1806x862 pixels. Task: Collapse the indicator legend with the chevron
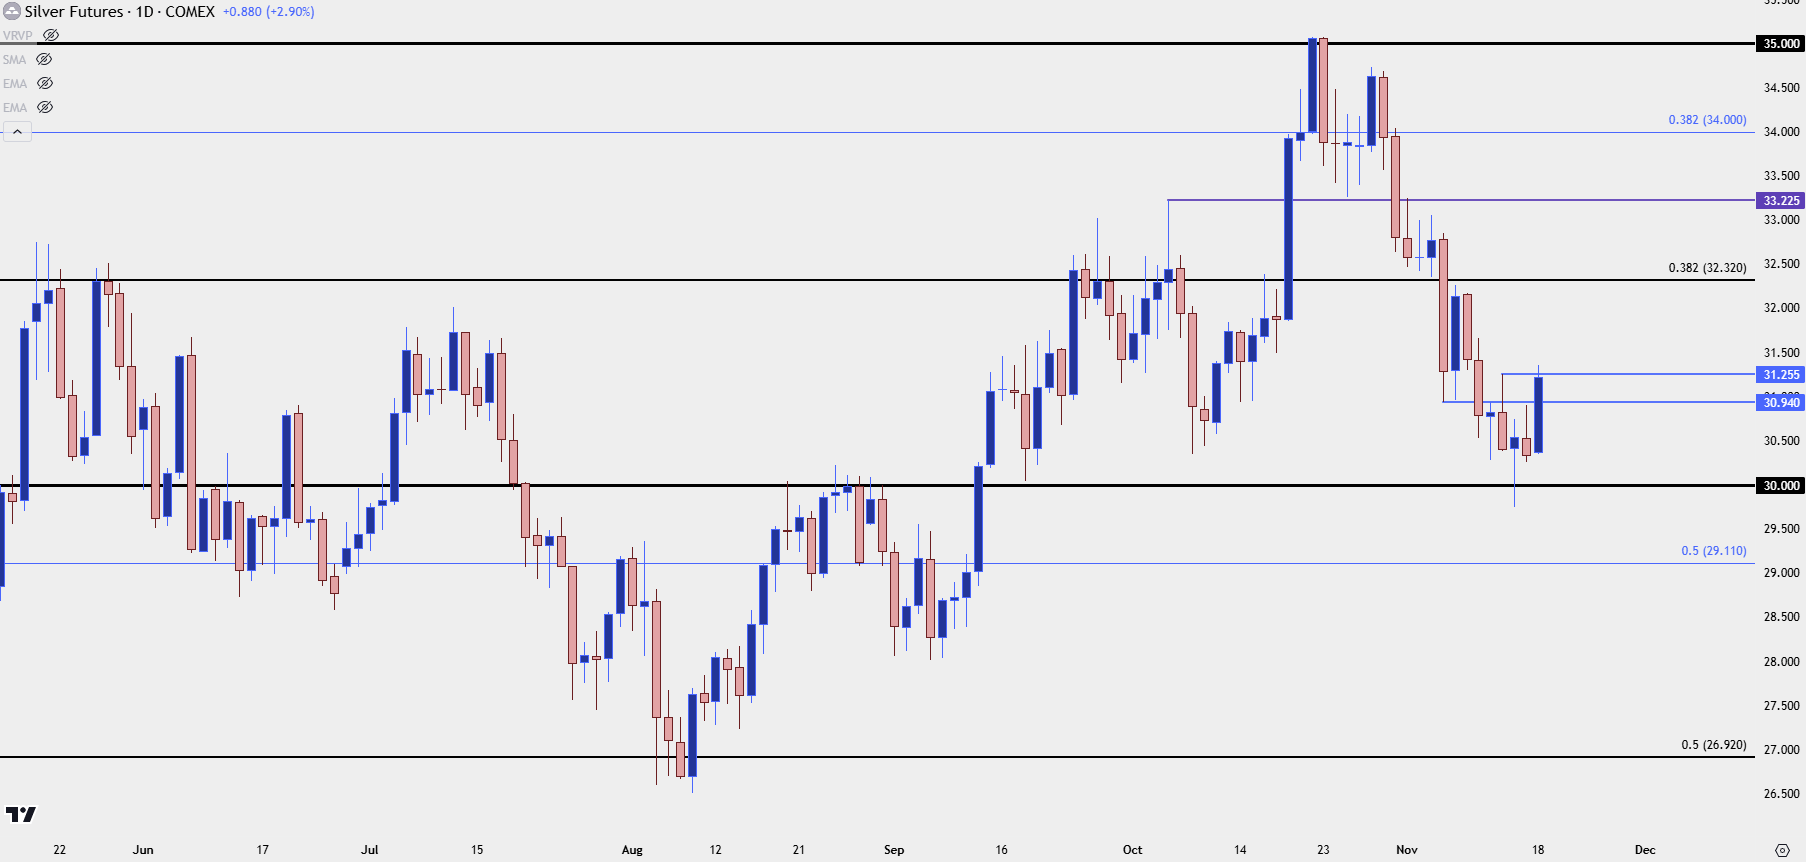(x=17, y=132)
